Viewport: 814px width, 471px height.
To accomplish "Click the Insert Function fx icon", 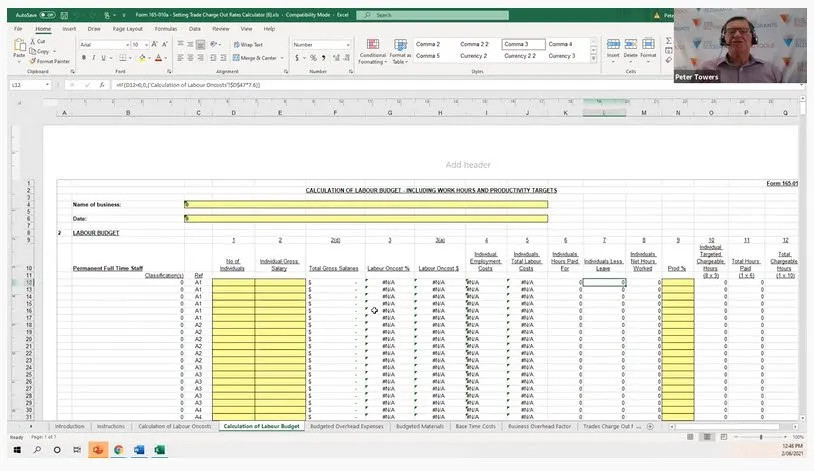I will point(100,86).
